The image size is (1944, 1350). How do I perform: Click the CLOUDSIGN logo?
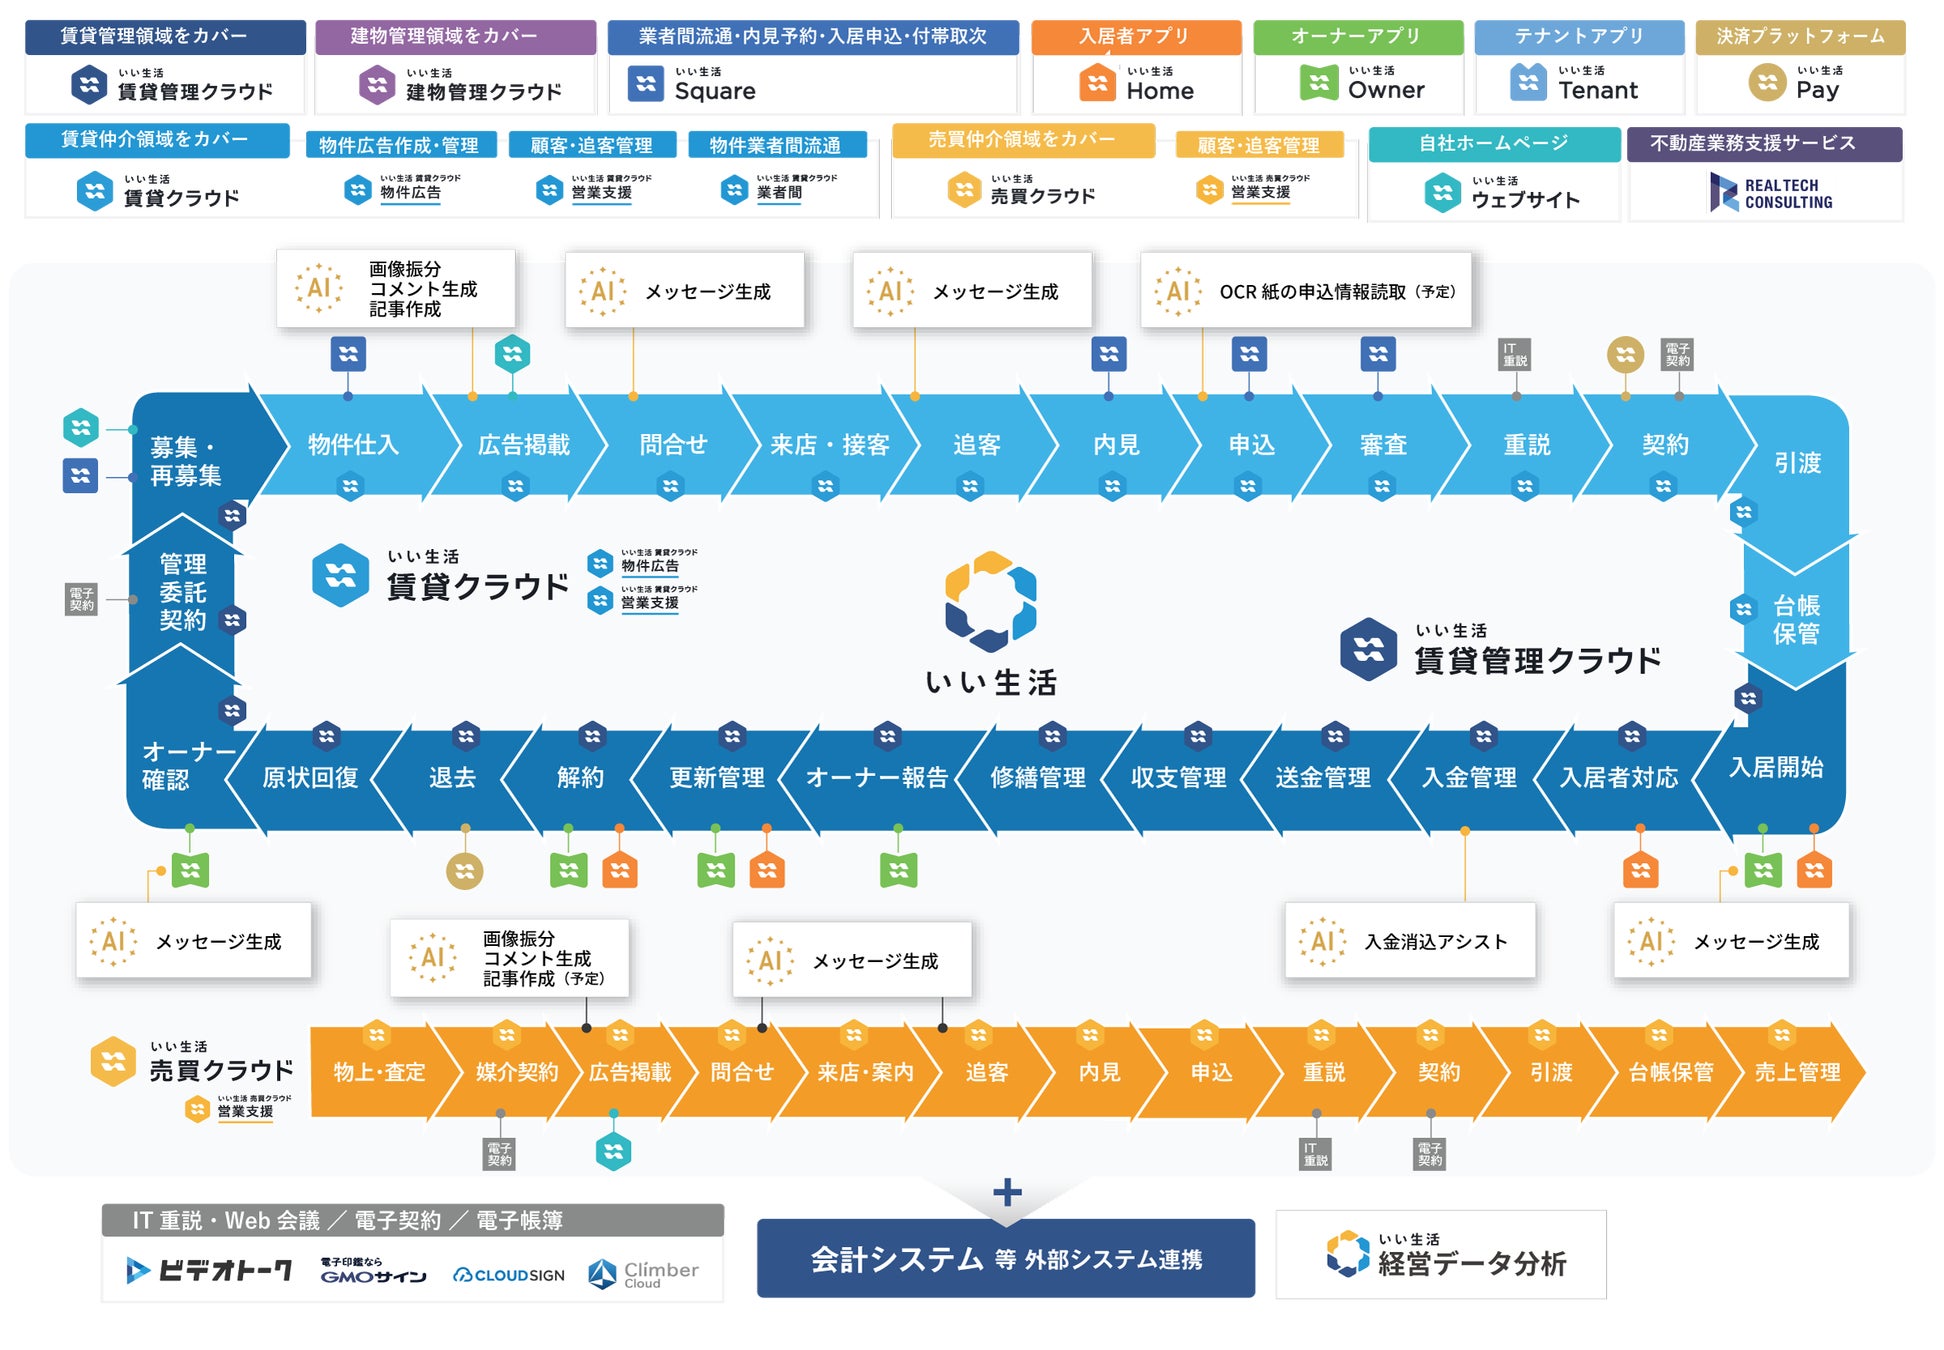[509, 1275]
